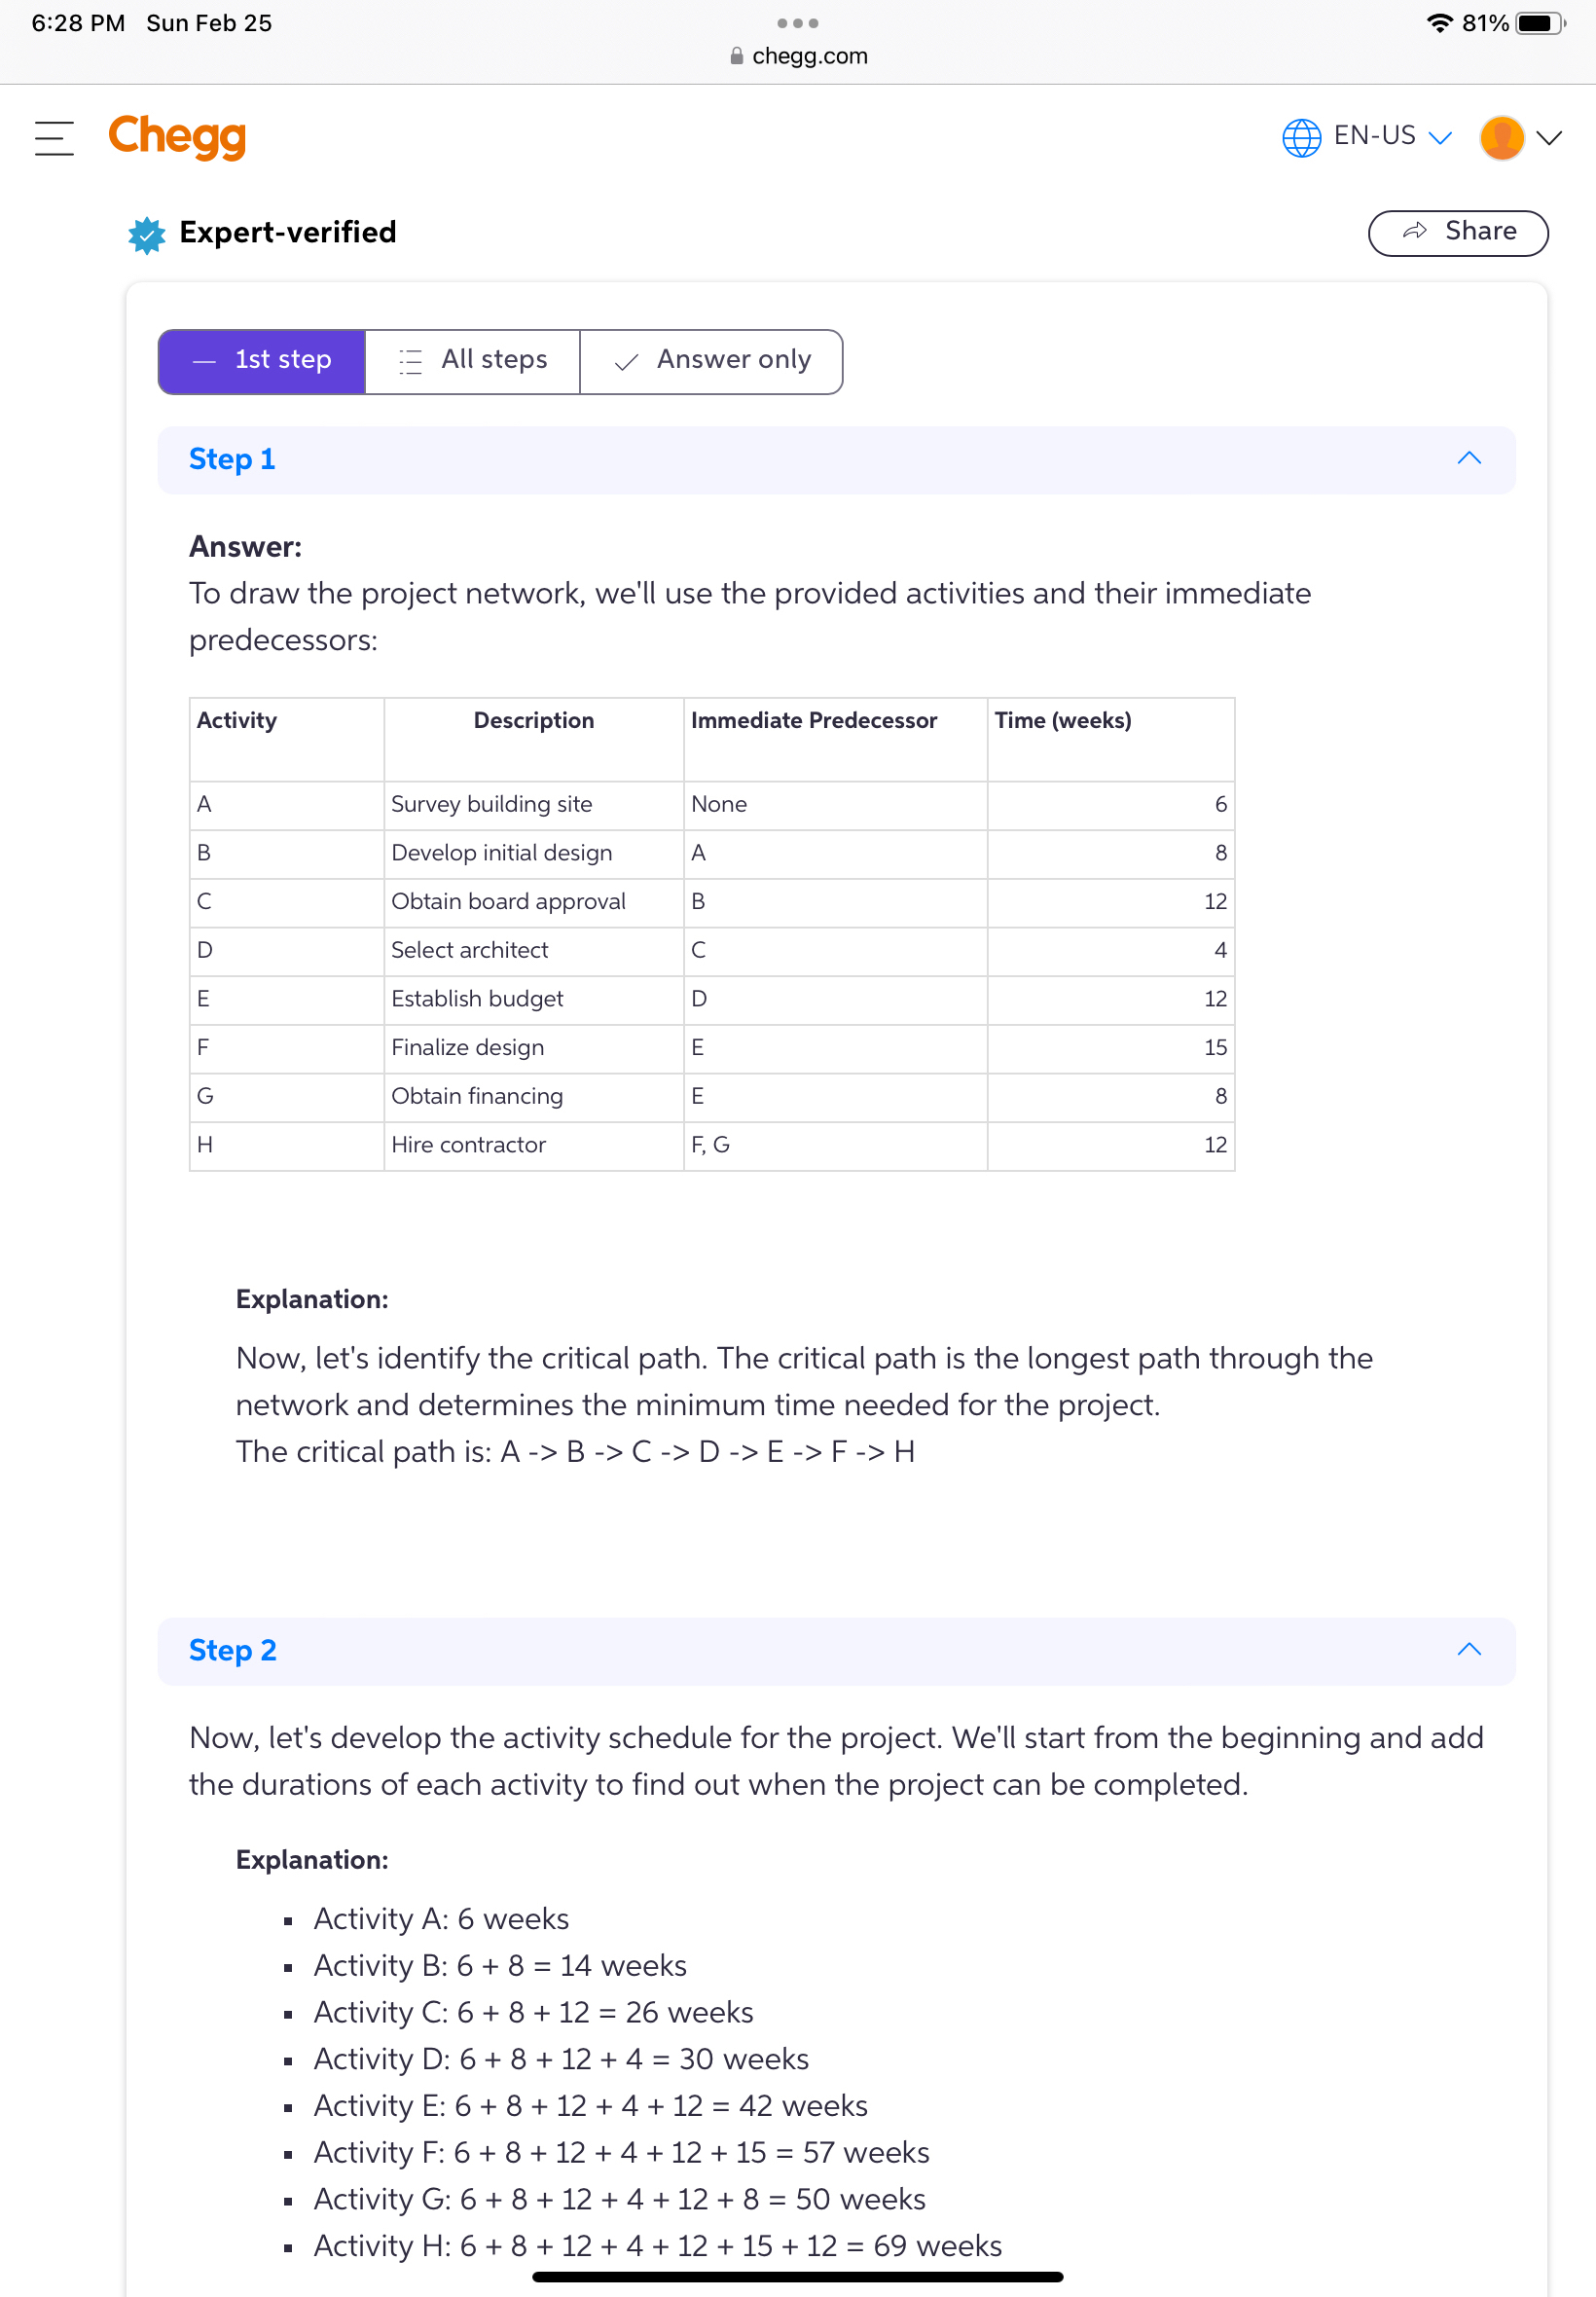The width and height of the screenshot is (1596, 2297).
Task: Click the orange user profile avatar
Action: pos(1500,137)
